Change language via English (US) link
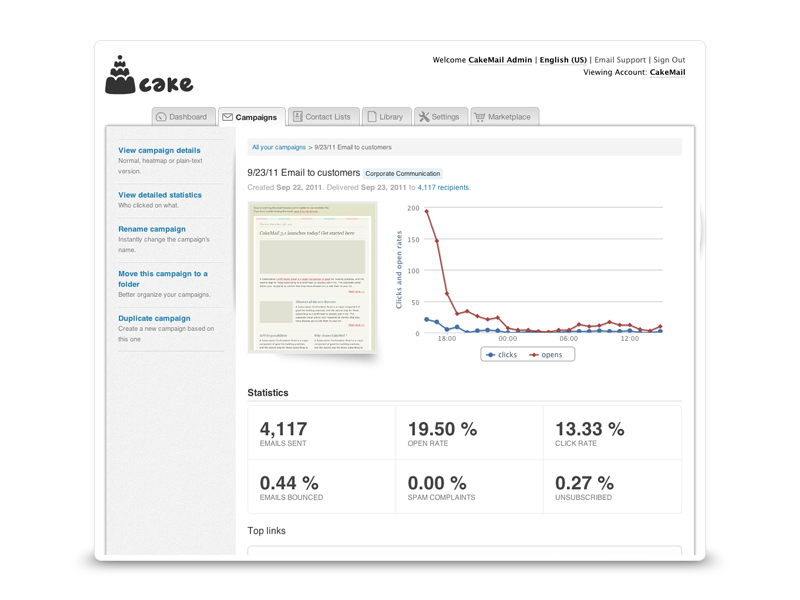 point(563,60)
